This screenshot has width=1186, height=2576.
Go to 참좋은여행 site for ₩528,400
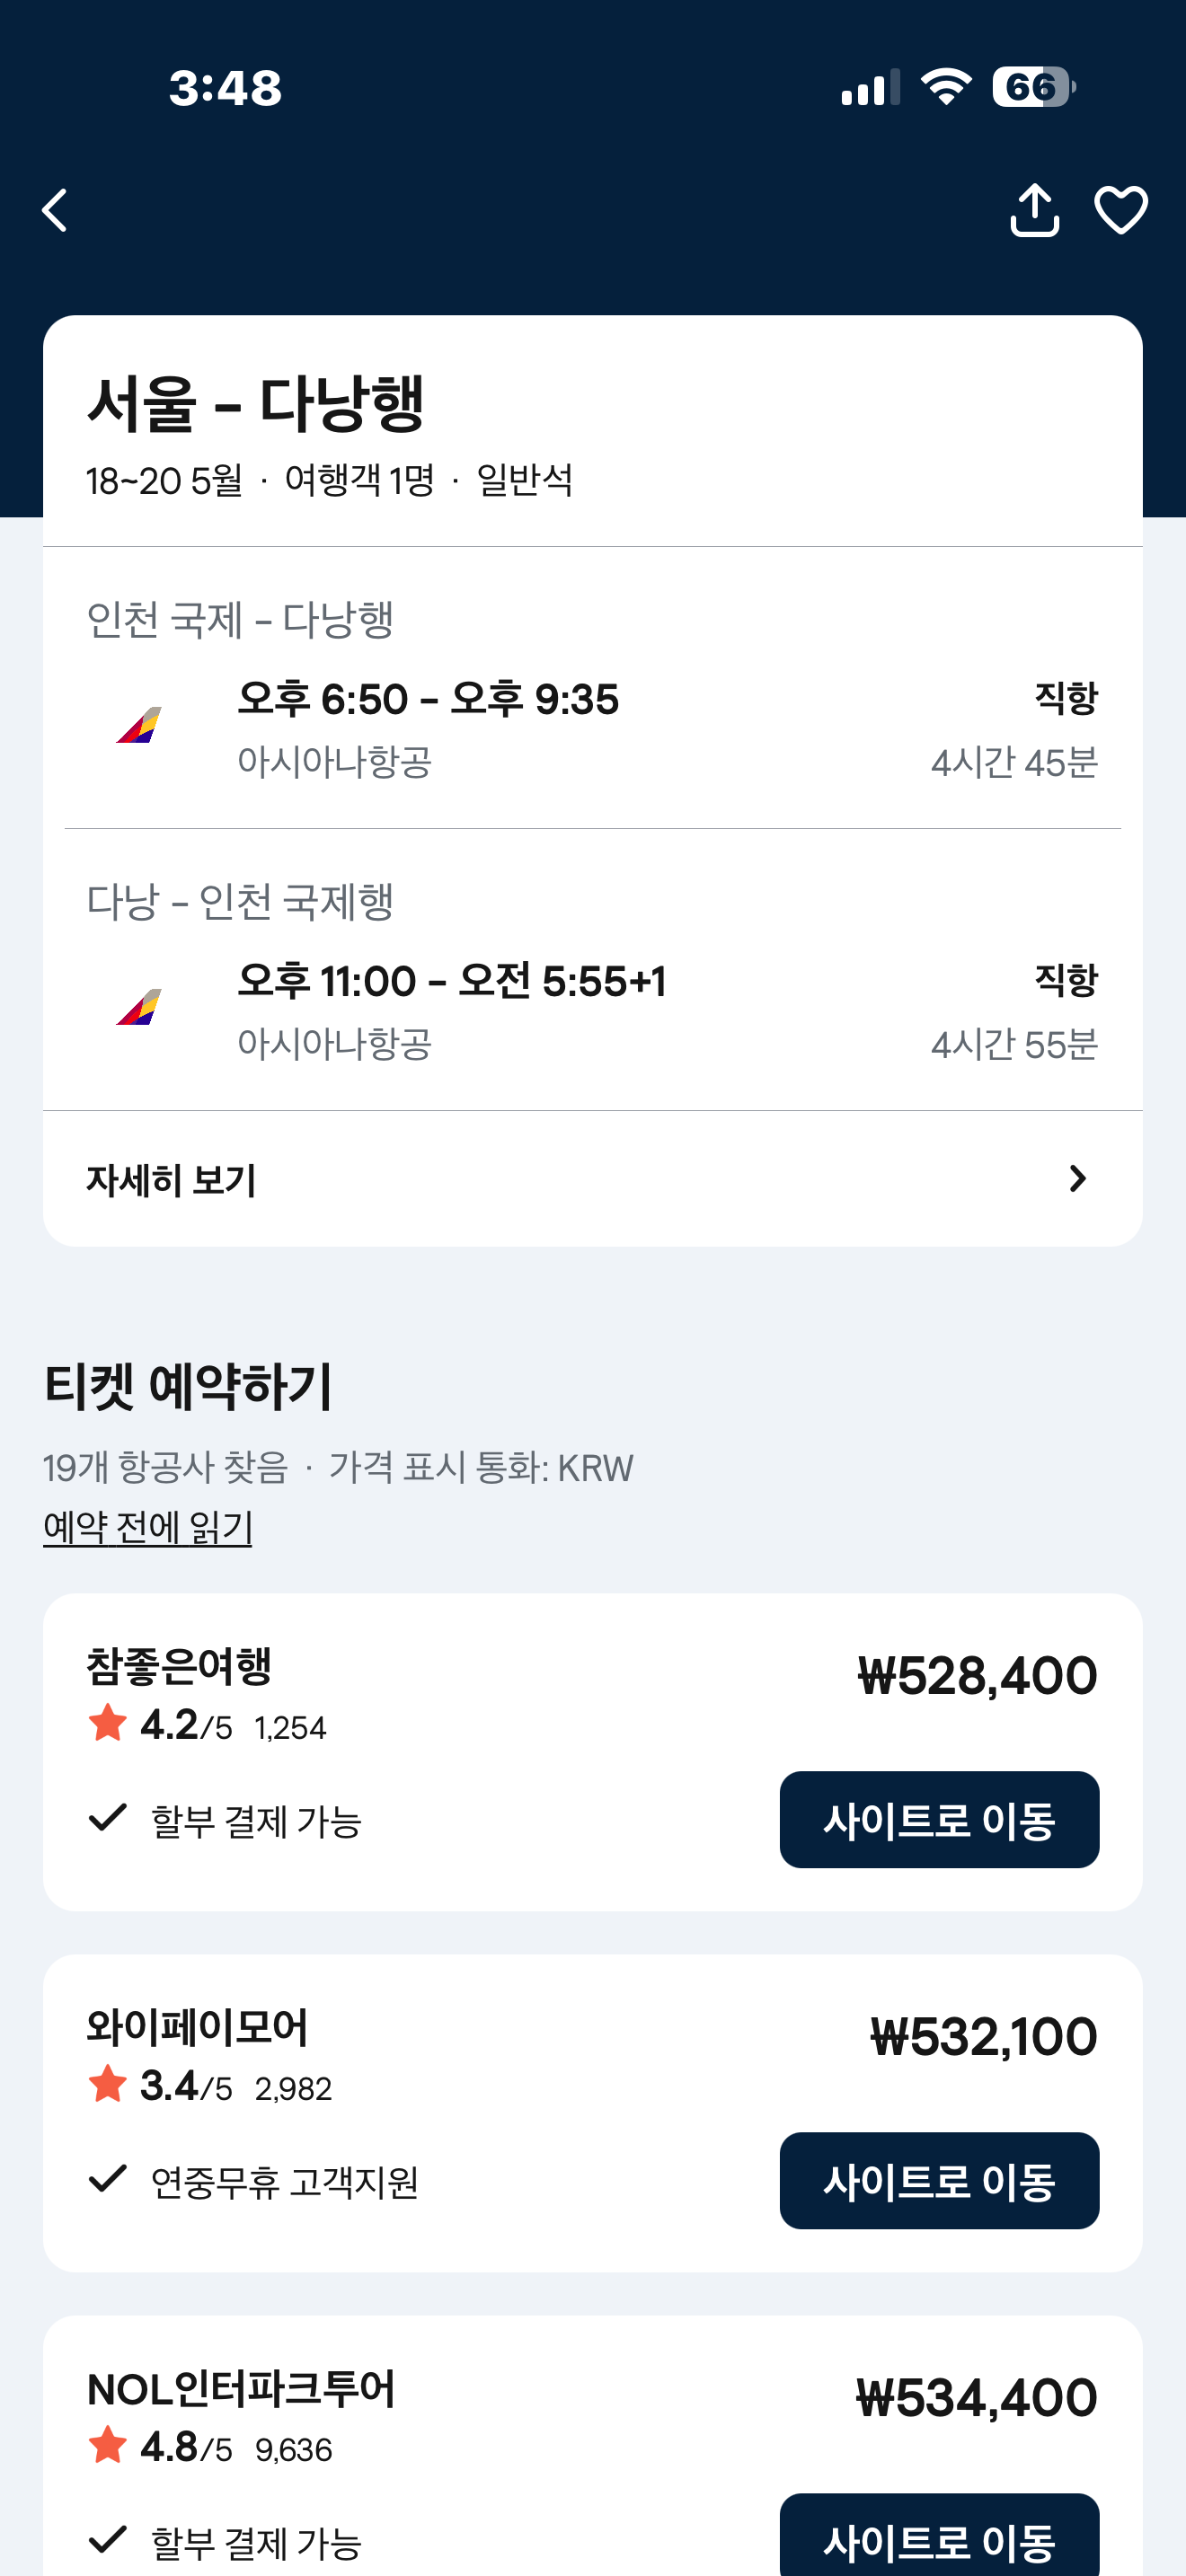938,1819
